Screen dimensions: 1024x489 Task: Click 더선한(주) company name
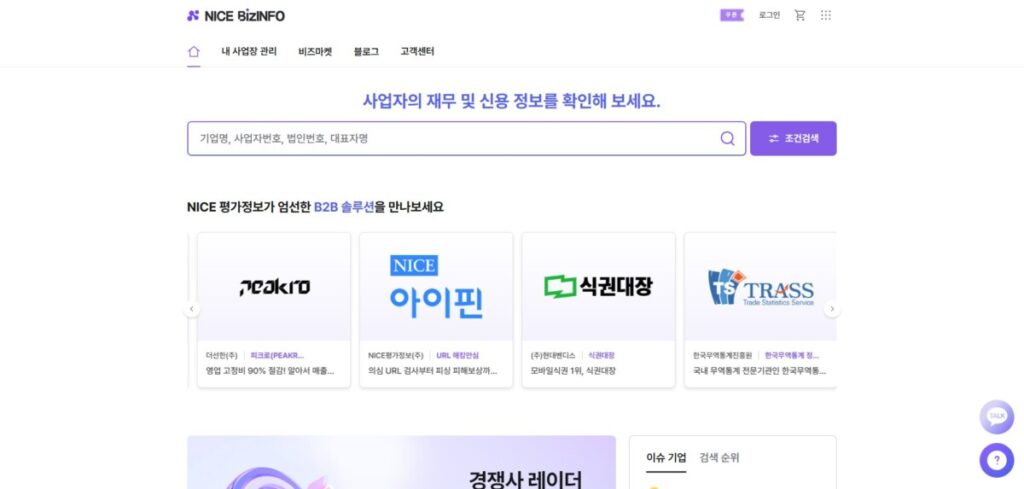pos(221,356)
